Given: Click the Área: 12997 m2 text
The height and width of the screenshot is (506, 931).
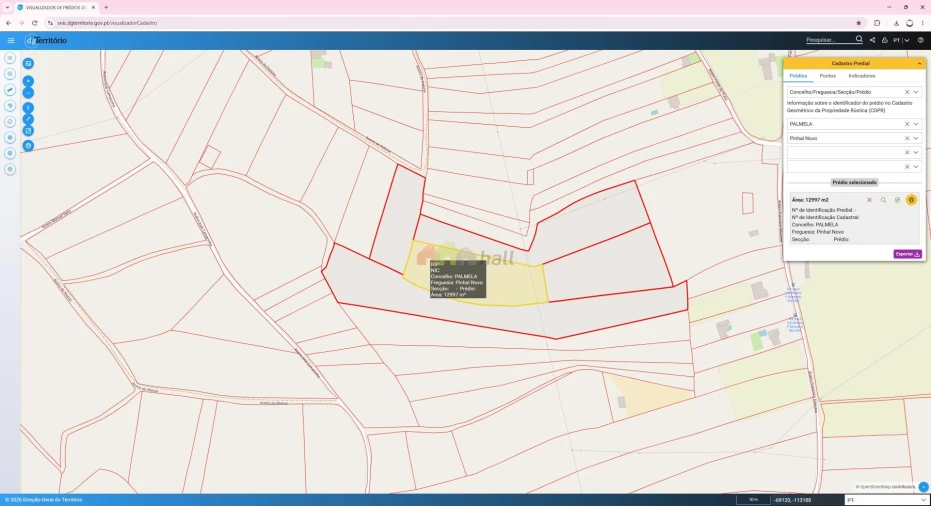Looking at the screenshot, I should (810, 200).
